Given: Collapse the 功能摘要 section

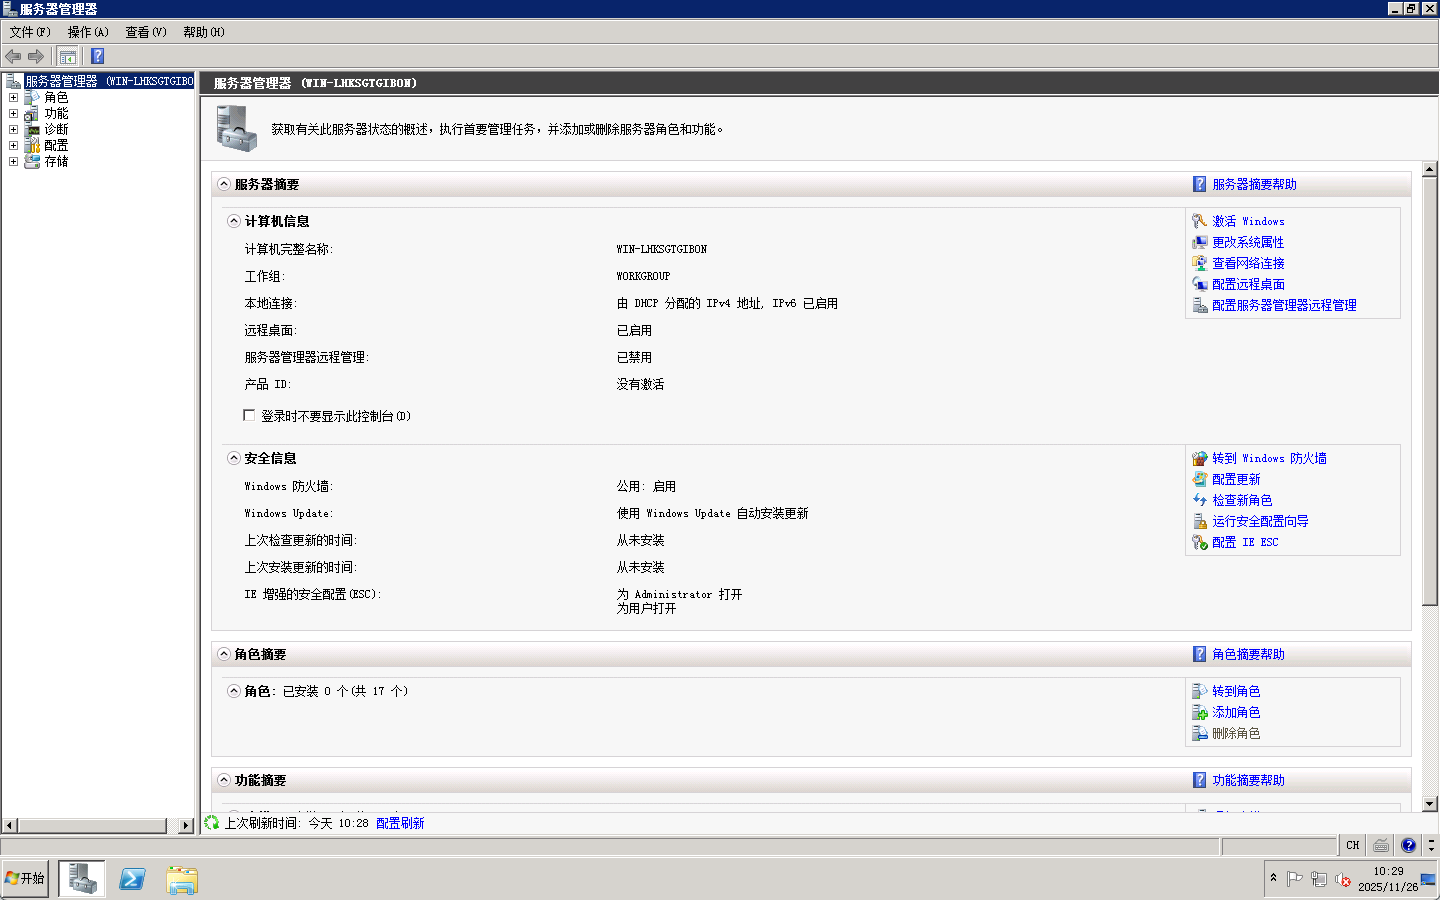Looking at the screenshot, I should pyautogui.click(x=224, y=780).
